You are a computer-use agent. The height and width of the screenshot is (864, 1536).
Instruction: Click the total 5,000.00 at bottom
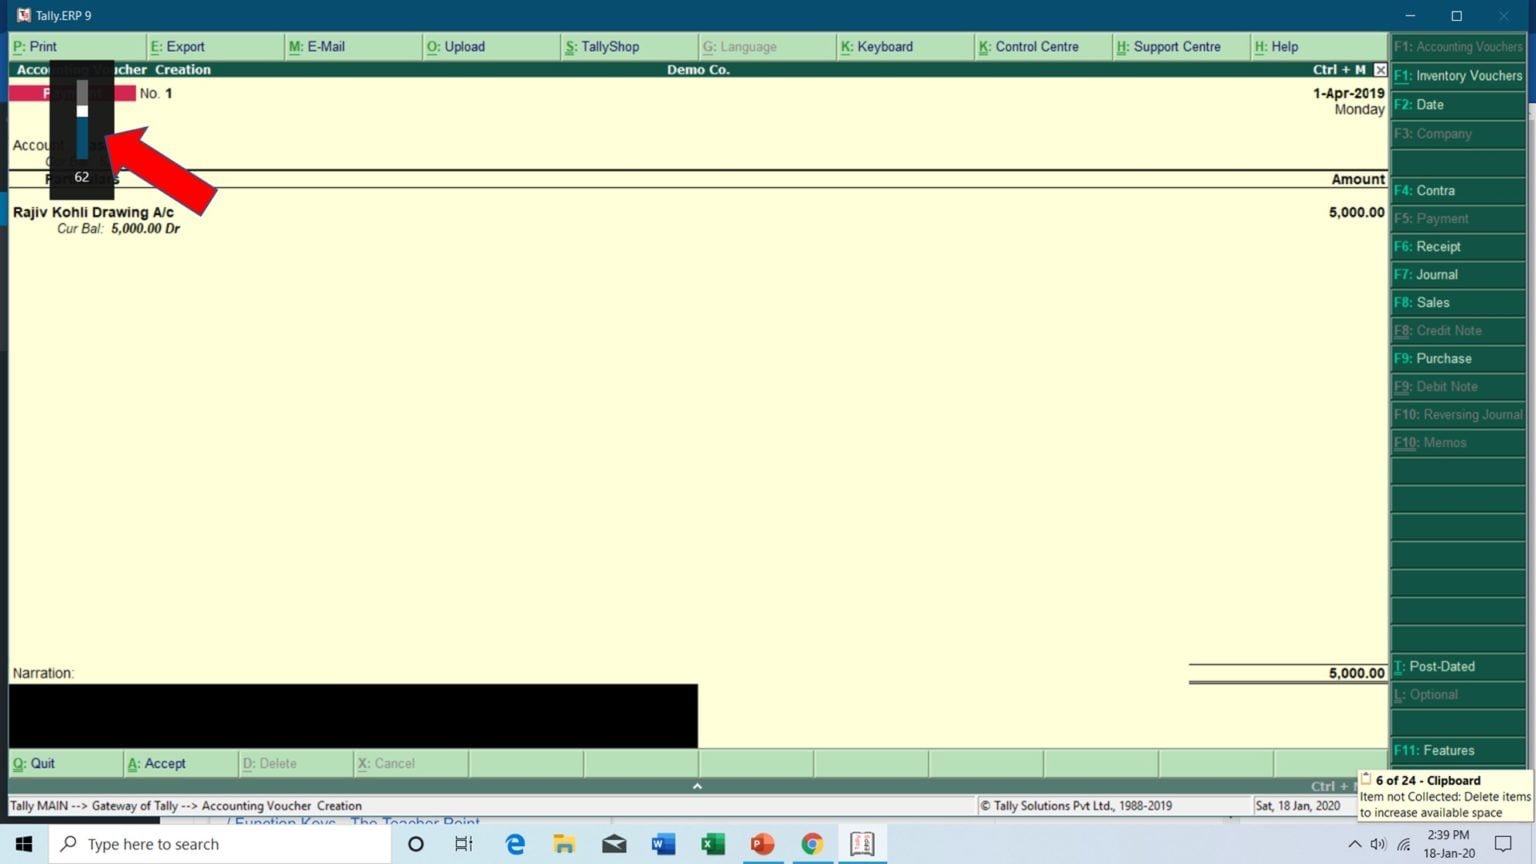click(x=1356, y=673)
